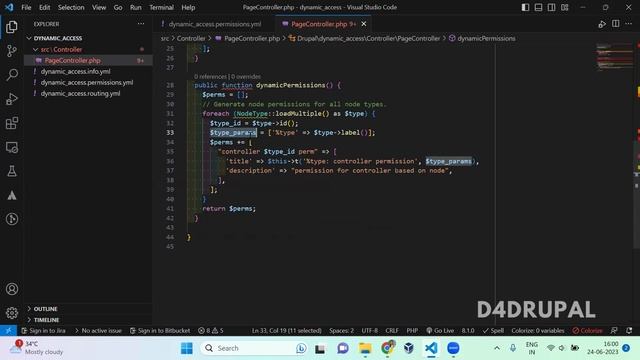Open the Testing flask view
The image size is (640, 360).
pos(12,171)
